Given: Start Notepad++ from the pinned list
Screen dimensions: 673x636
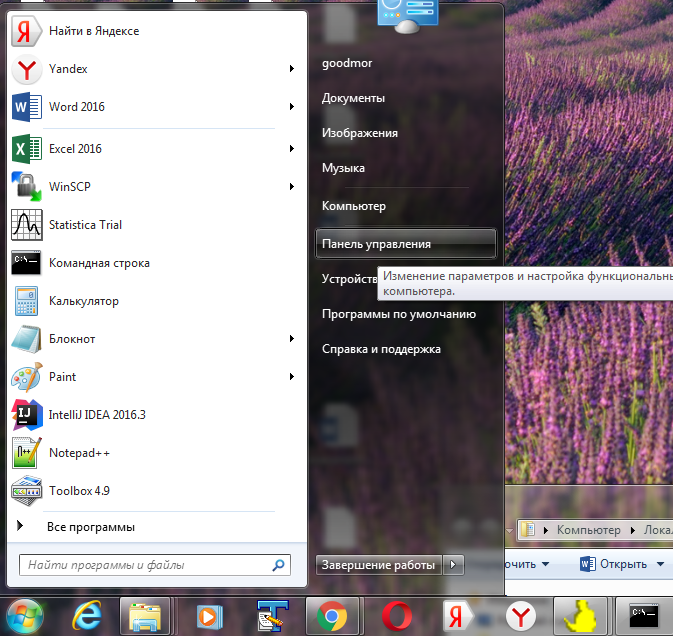Looking at the screenshot, I should 26,452.
